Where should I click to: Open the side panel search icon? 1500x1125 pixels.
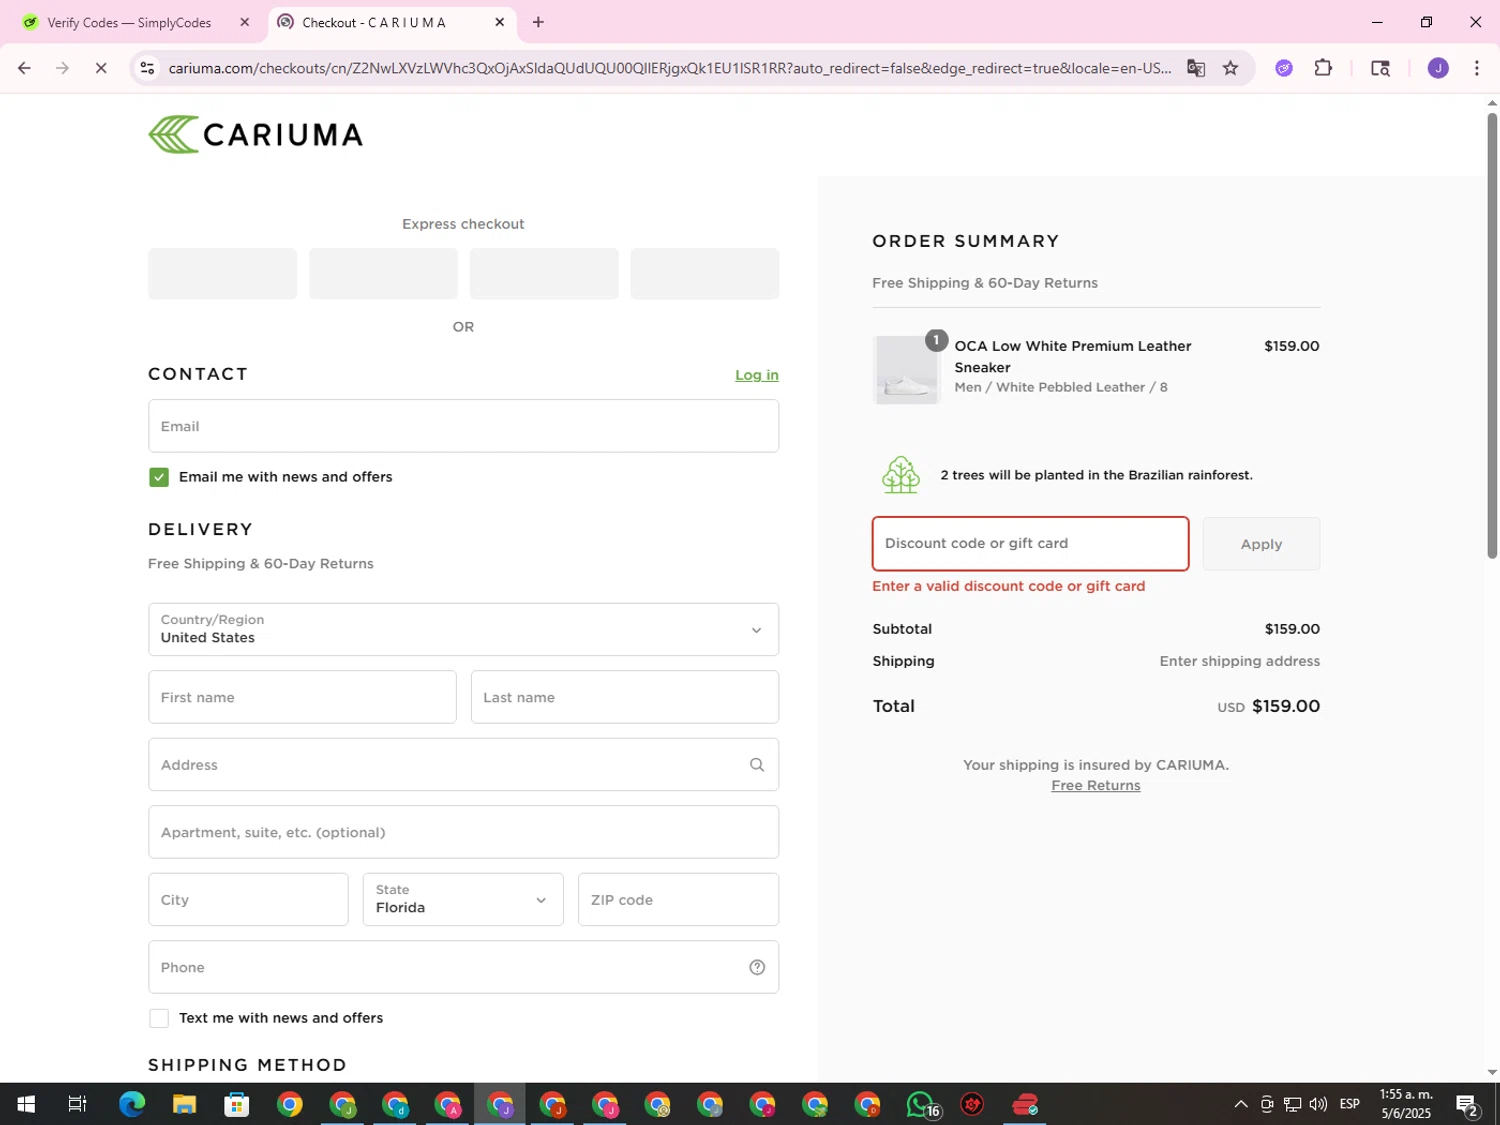(x=1380, y=68)
